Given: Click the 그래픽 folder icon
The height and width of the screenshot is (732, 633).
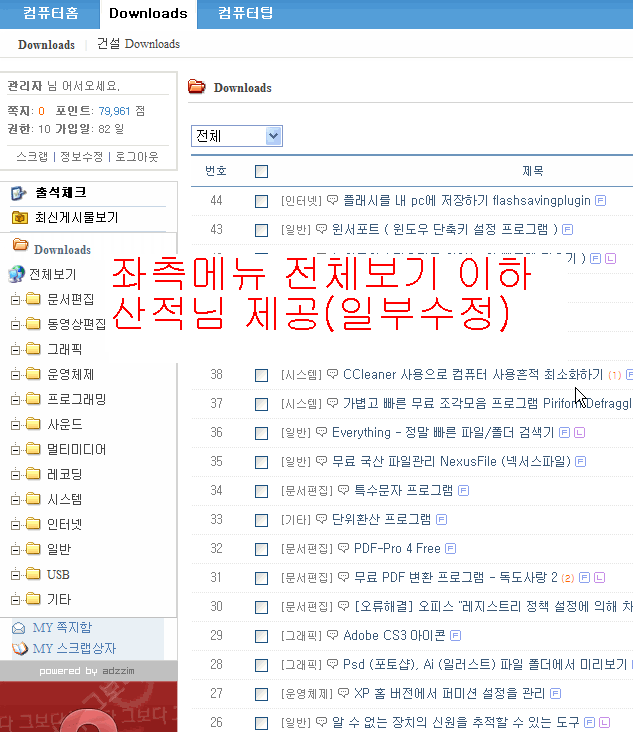Looking at the screenshot, I should point(33,348).
